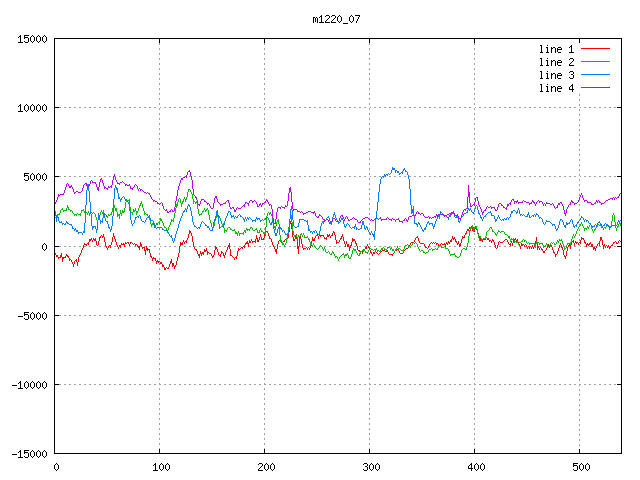Viewport: 640px width, 480px height.
Task: Click the 400 x-axis tick label
Action: [475, 467]
